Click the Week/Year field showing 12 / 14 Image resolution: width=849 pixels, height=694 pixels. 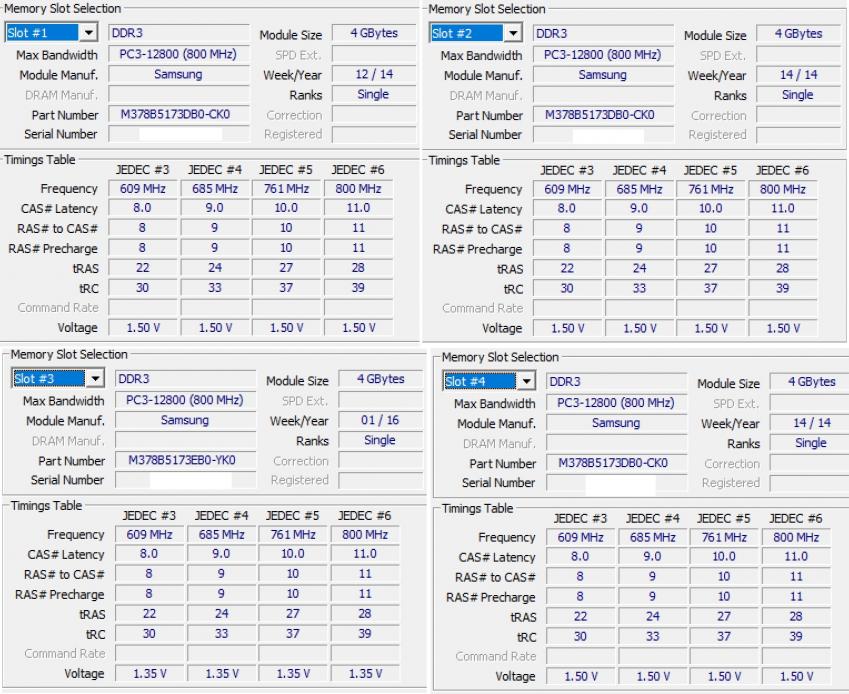[x=373, y=75]
